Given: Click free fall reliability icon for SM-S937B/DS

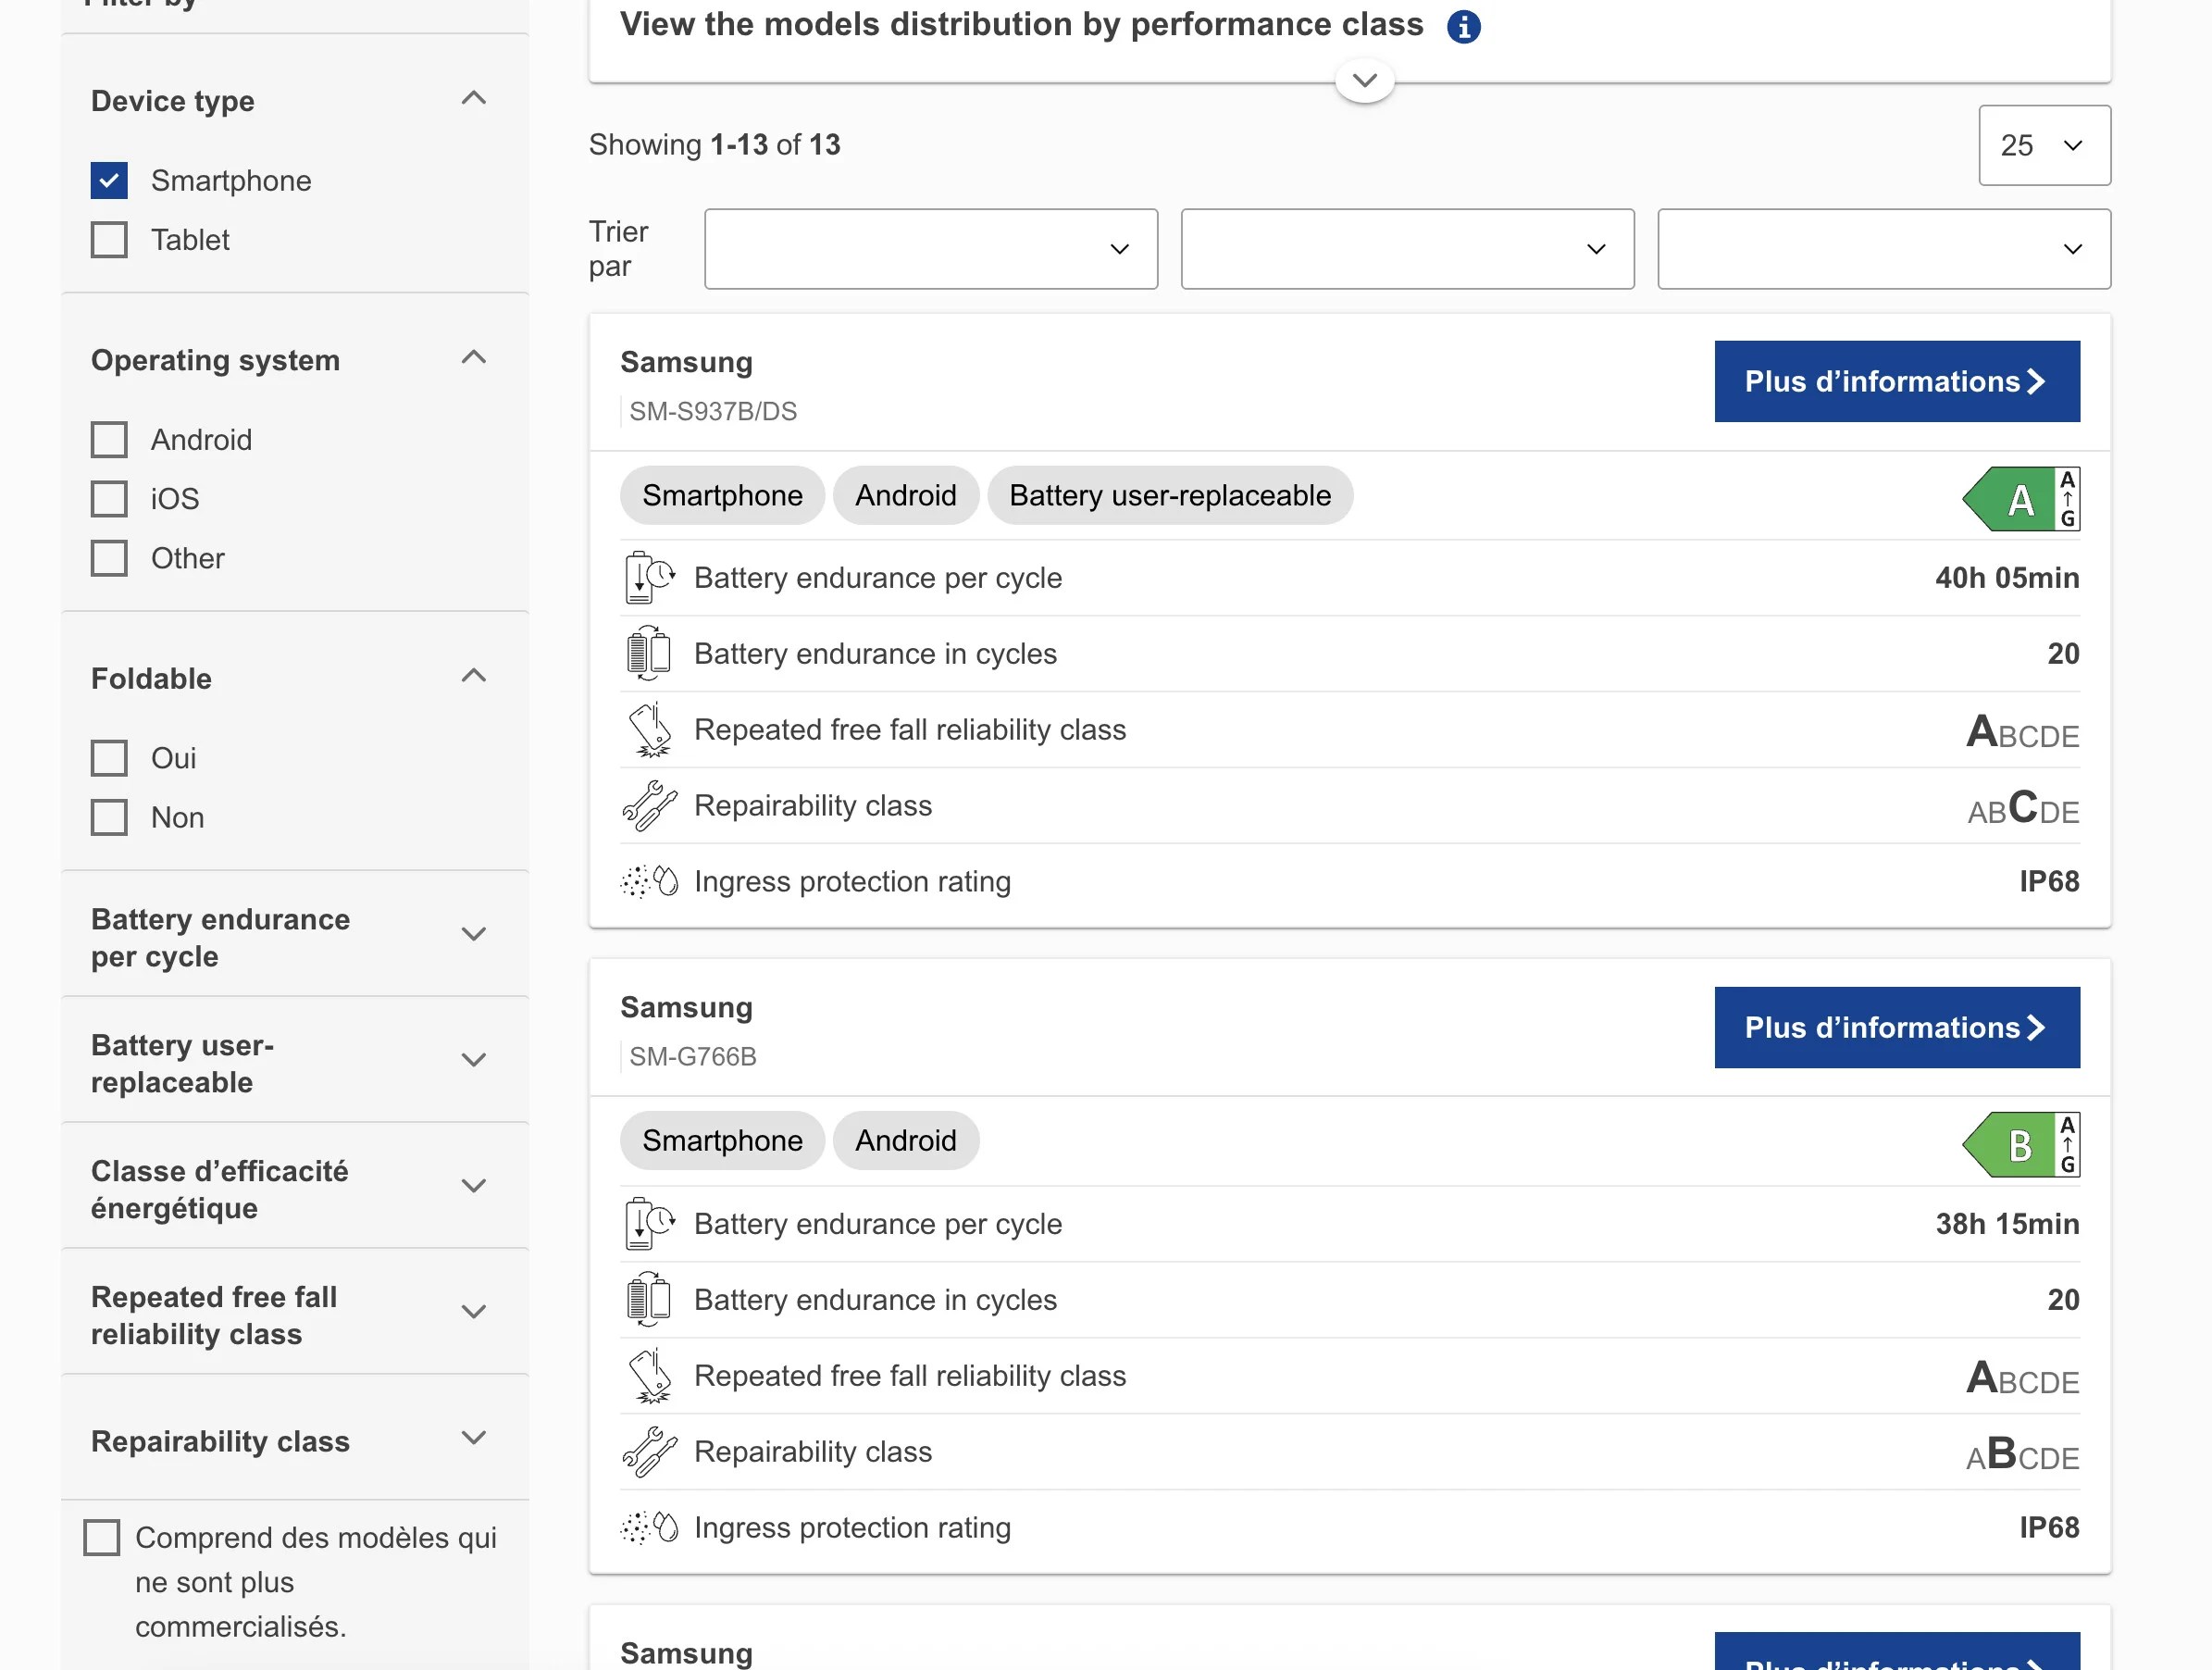Looking at the screenshot, I should coord(649,730).
